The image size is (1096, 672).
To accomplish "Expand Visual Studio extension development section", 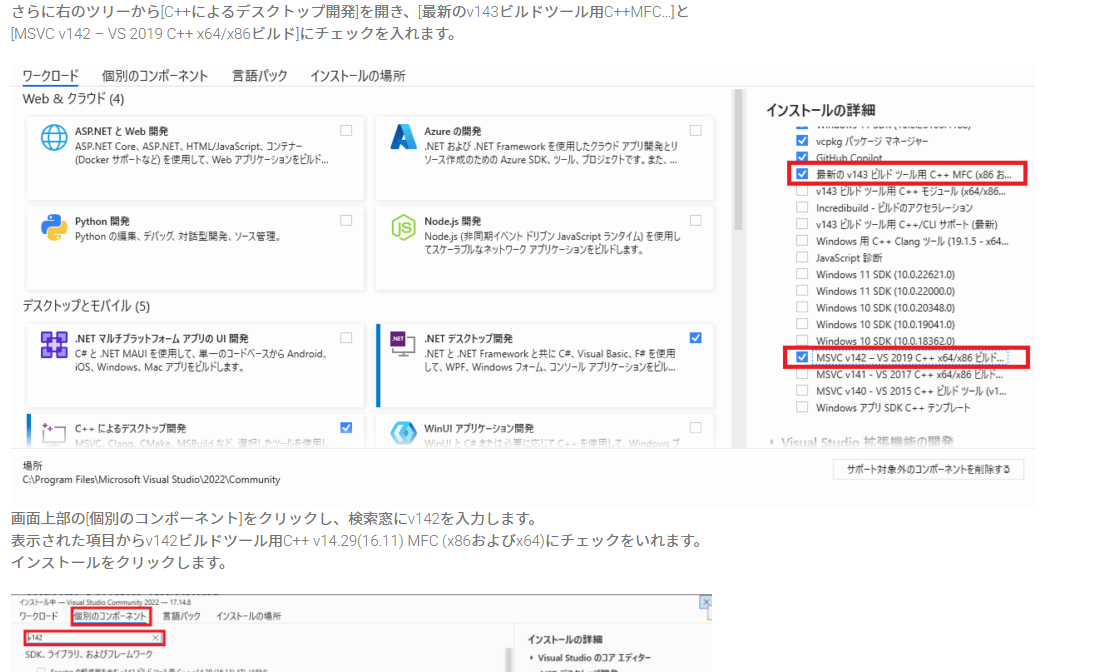I will [x=773, y=442].
